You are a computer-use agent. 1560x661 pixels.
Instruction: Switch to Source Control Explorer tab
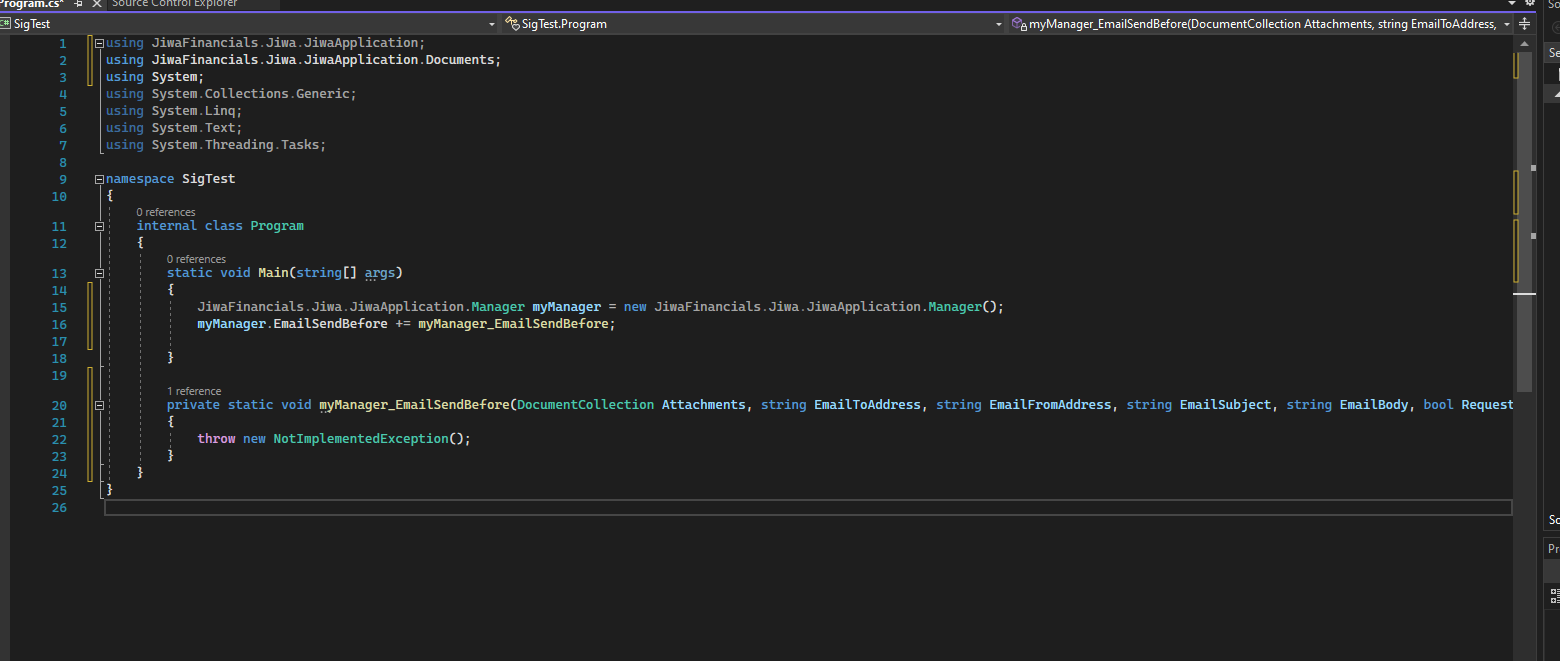174,4
